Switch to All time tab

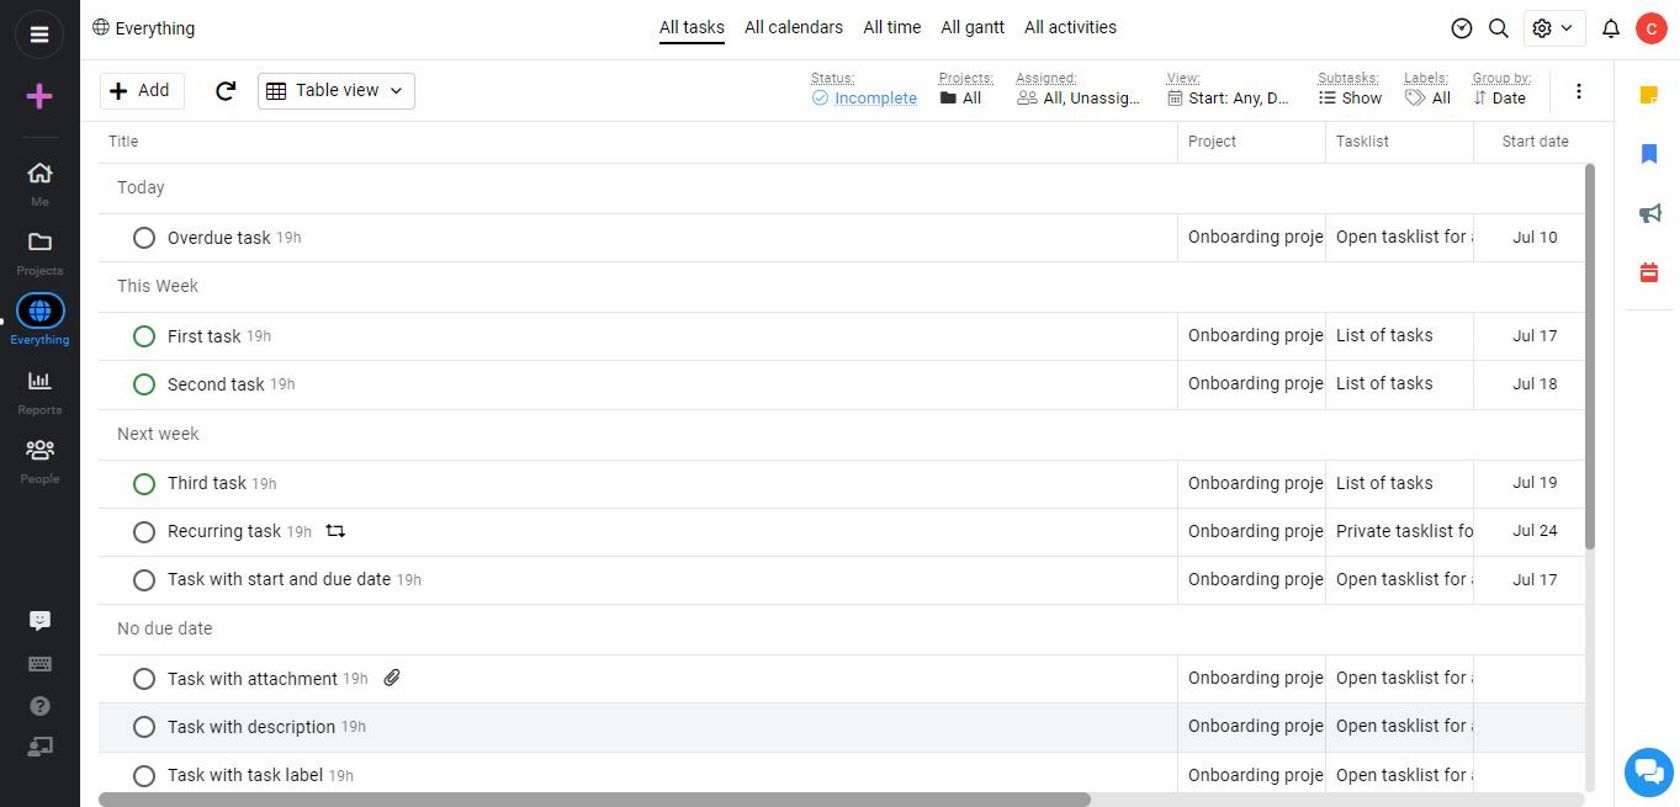click(x=892, y=28)
